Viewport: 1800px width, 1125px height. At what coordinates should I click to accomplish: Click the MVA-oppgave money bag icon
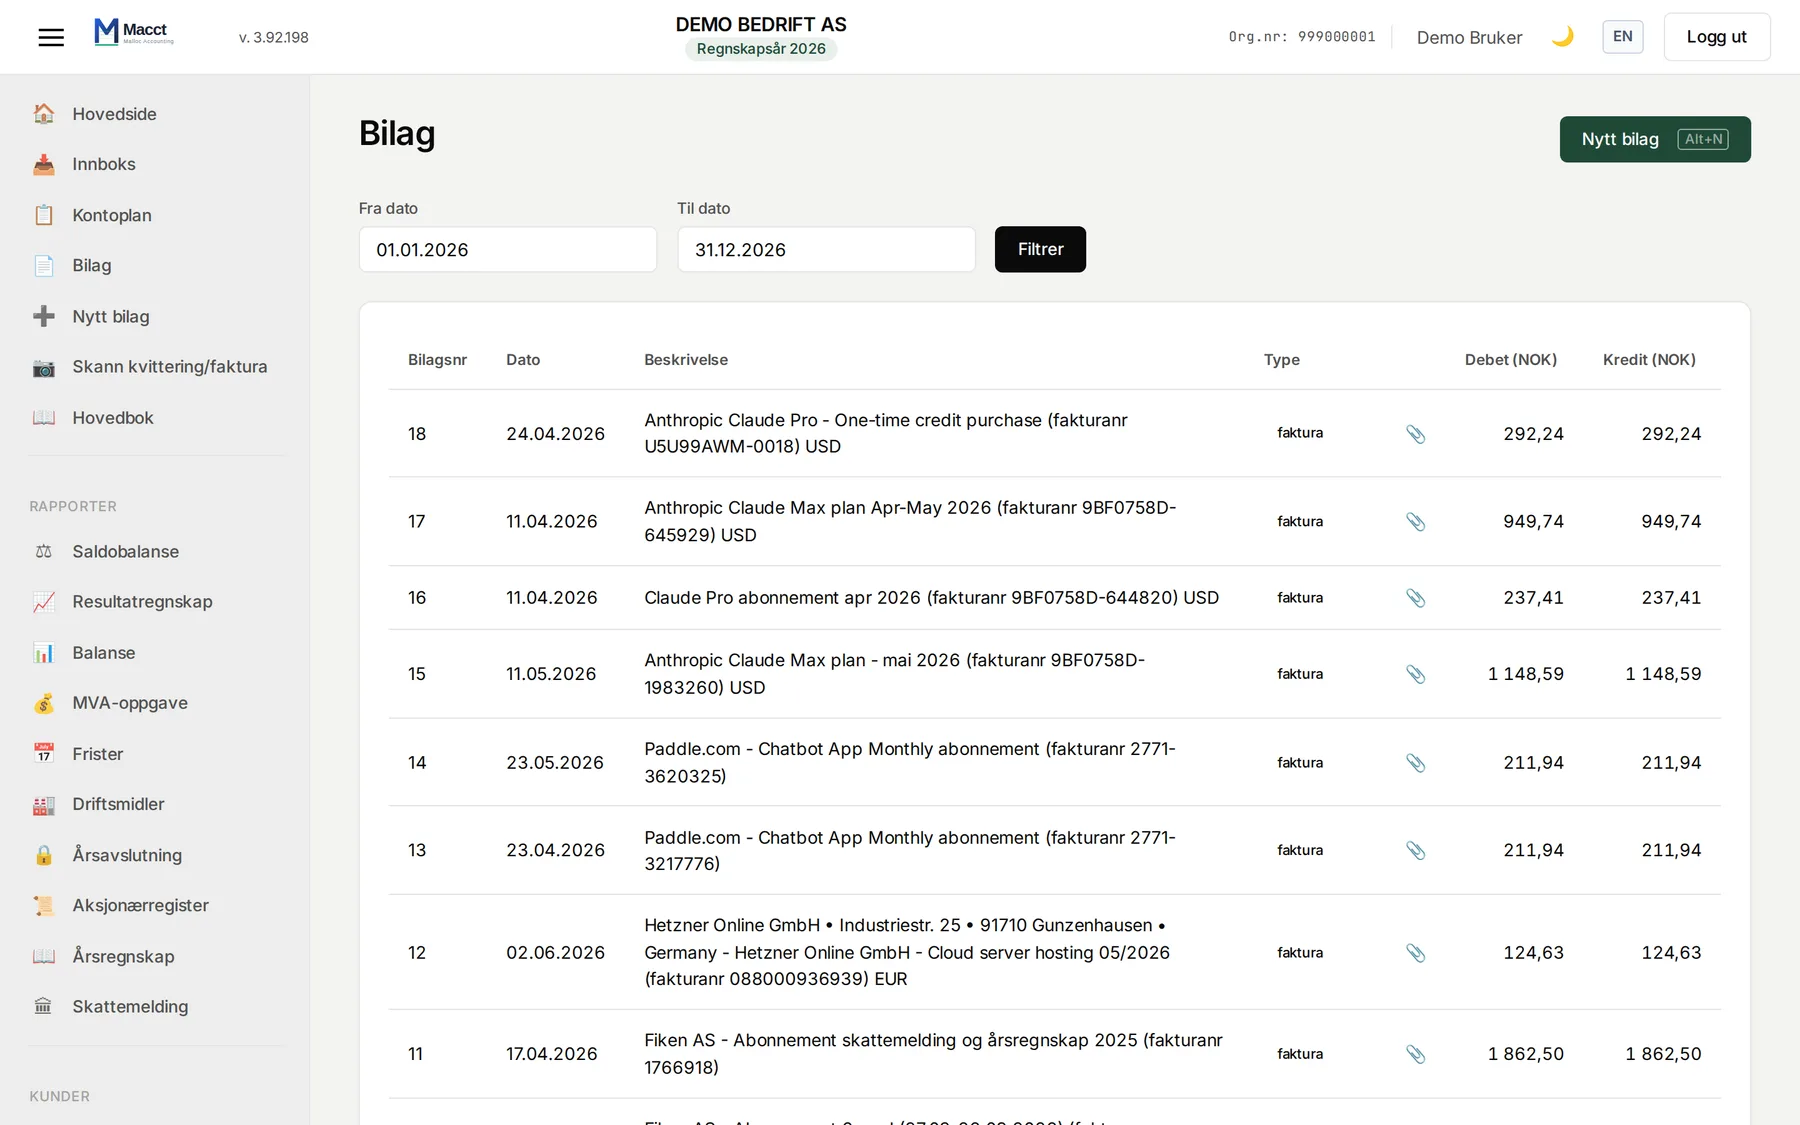tap(44, 703)
